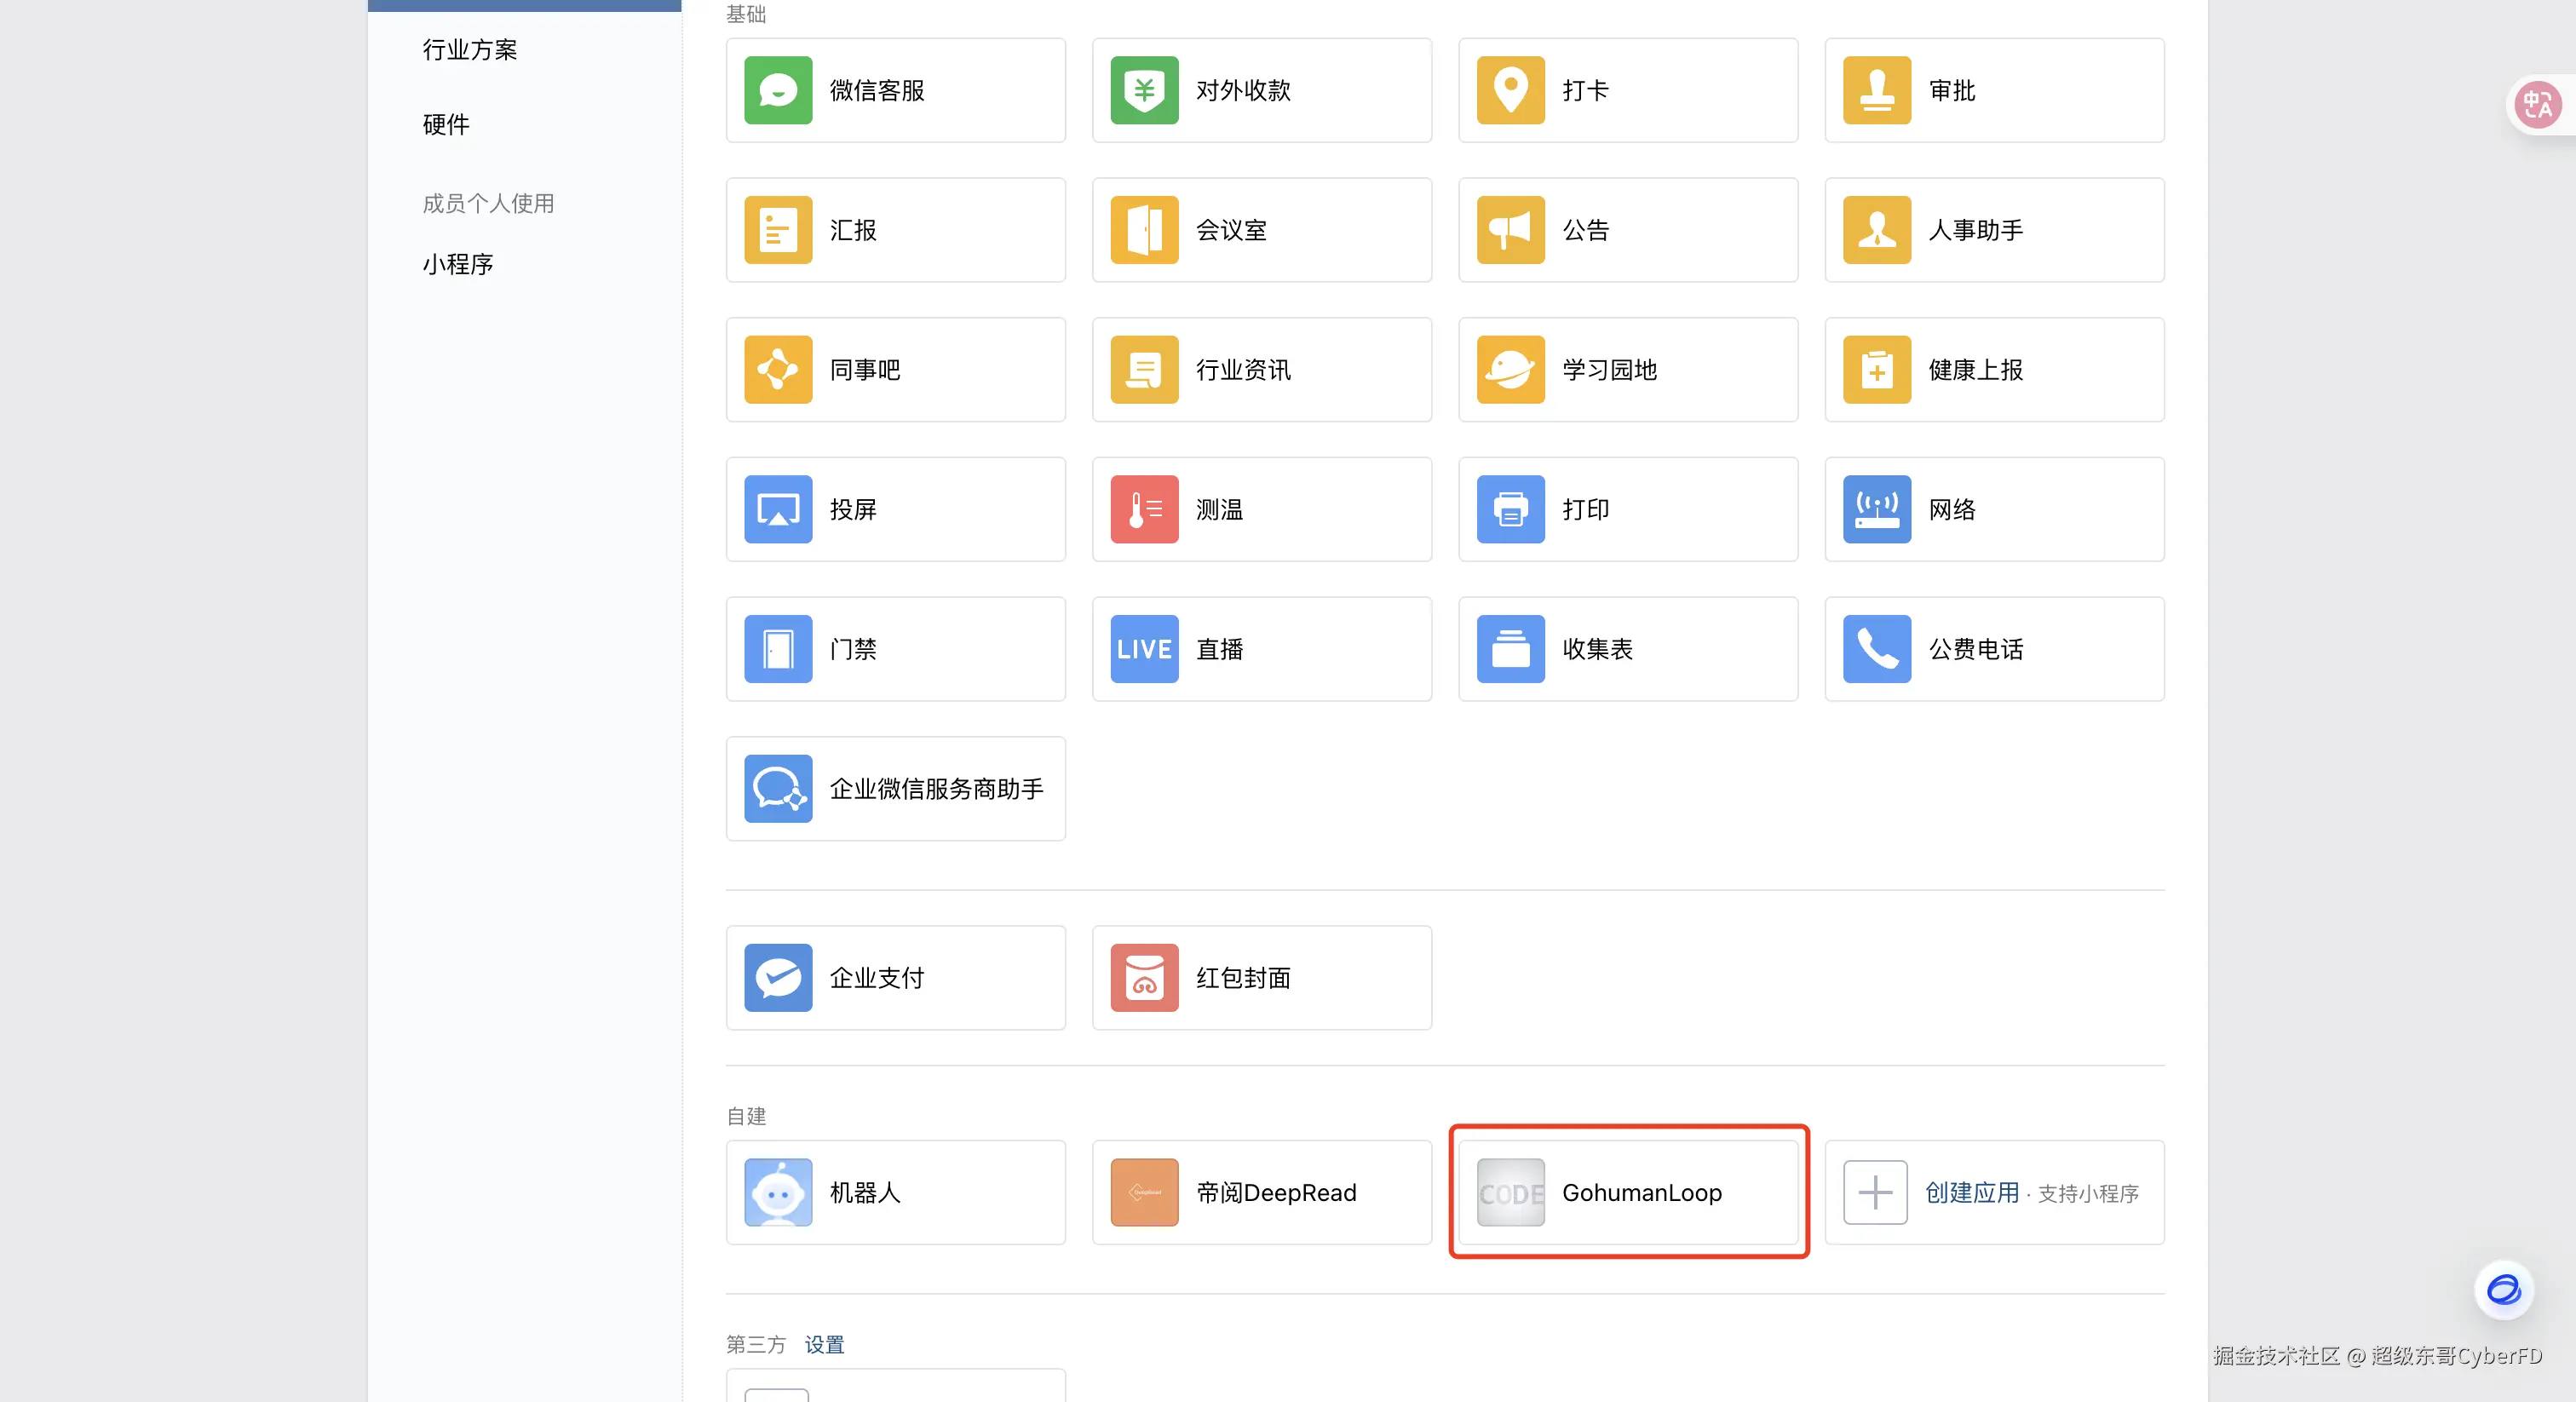Viewport: 2576px width, 1402px height.
Task: Click the LIVE 直播 broadcast icon
Action: click(1144, 649)
